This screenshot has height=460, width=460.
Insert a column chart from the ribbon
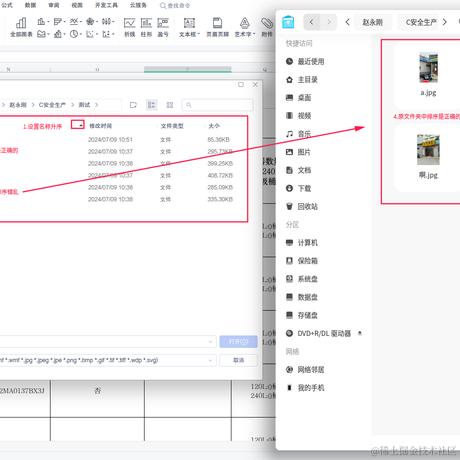pyautogui.click(x=43, y=22)
